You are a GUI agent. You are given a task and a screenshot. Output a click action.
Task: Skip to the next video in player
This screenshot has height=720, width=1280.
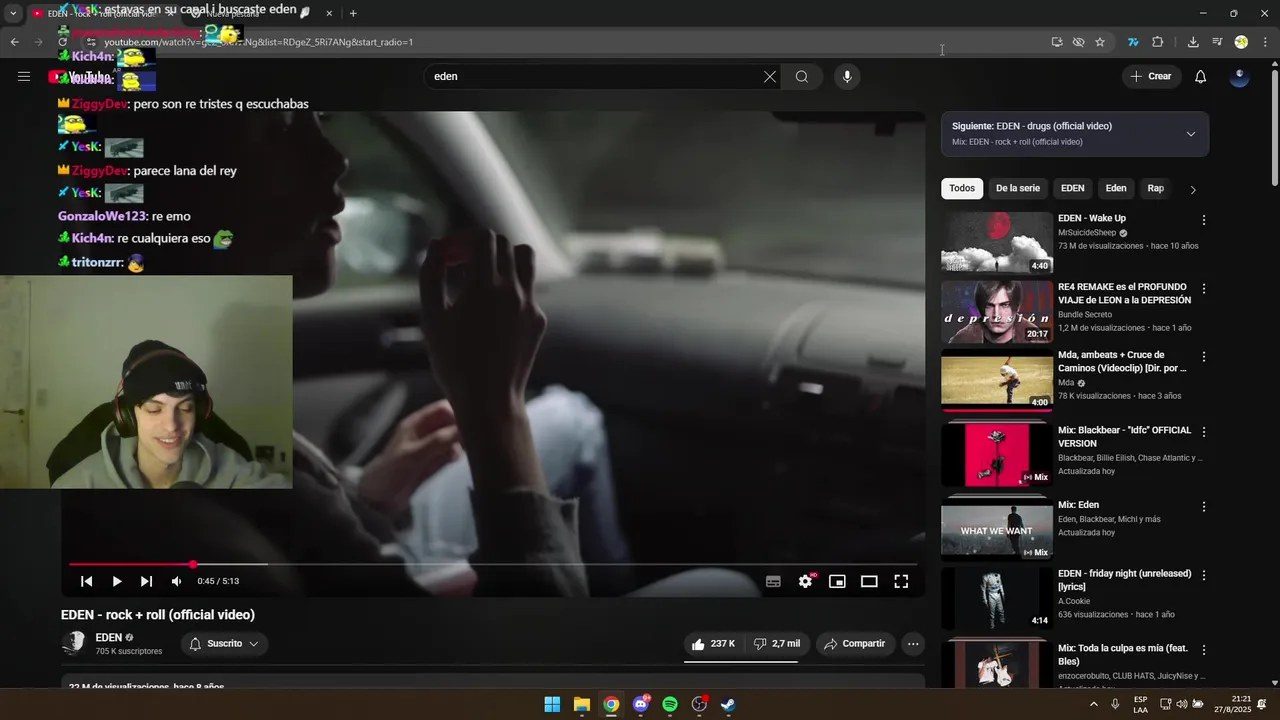[147, 581]
